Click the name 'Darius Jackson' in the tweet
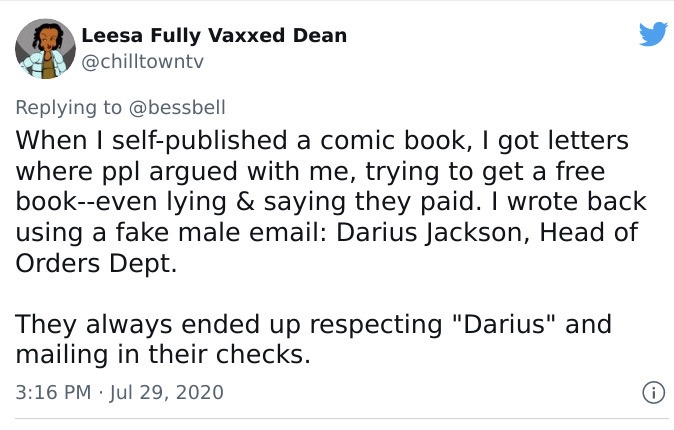Image resolution: width=674 pixels, height=430 pixels. pos(432,233)
